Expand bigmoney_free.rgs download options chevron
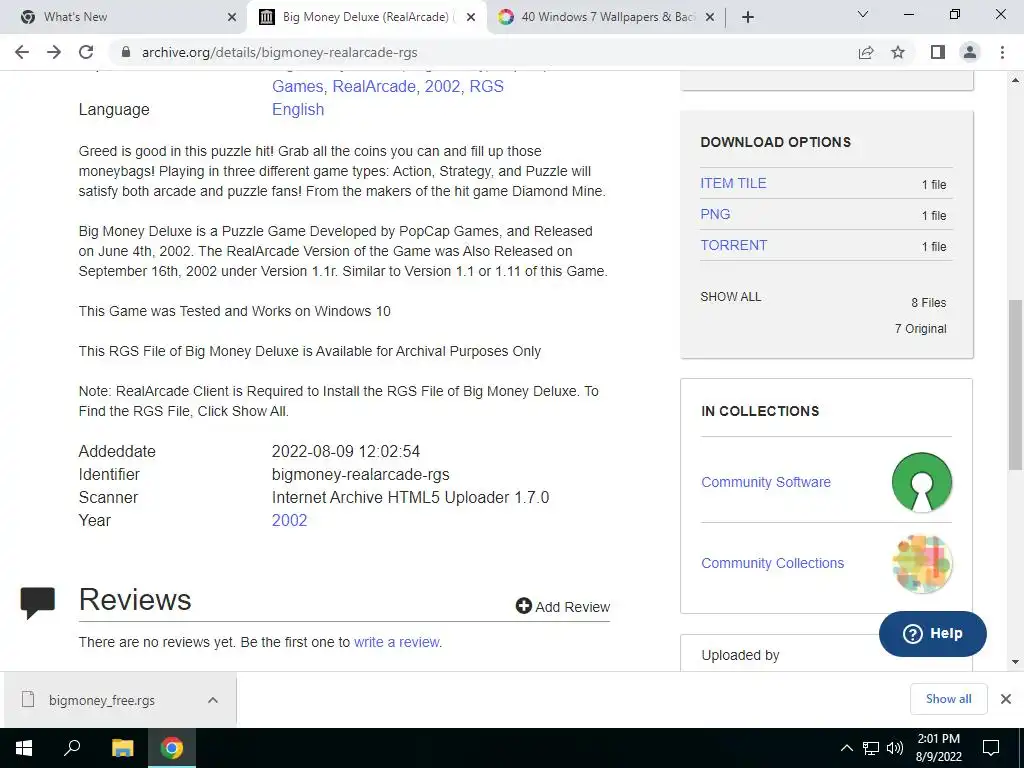Viewport: 1024px width, 768px height. point(213,700)
